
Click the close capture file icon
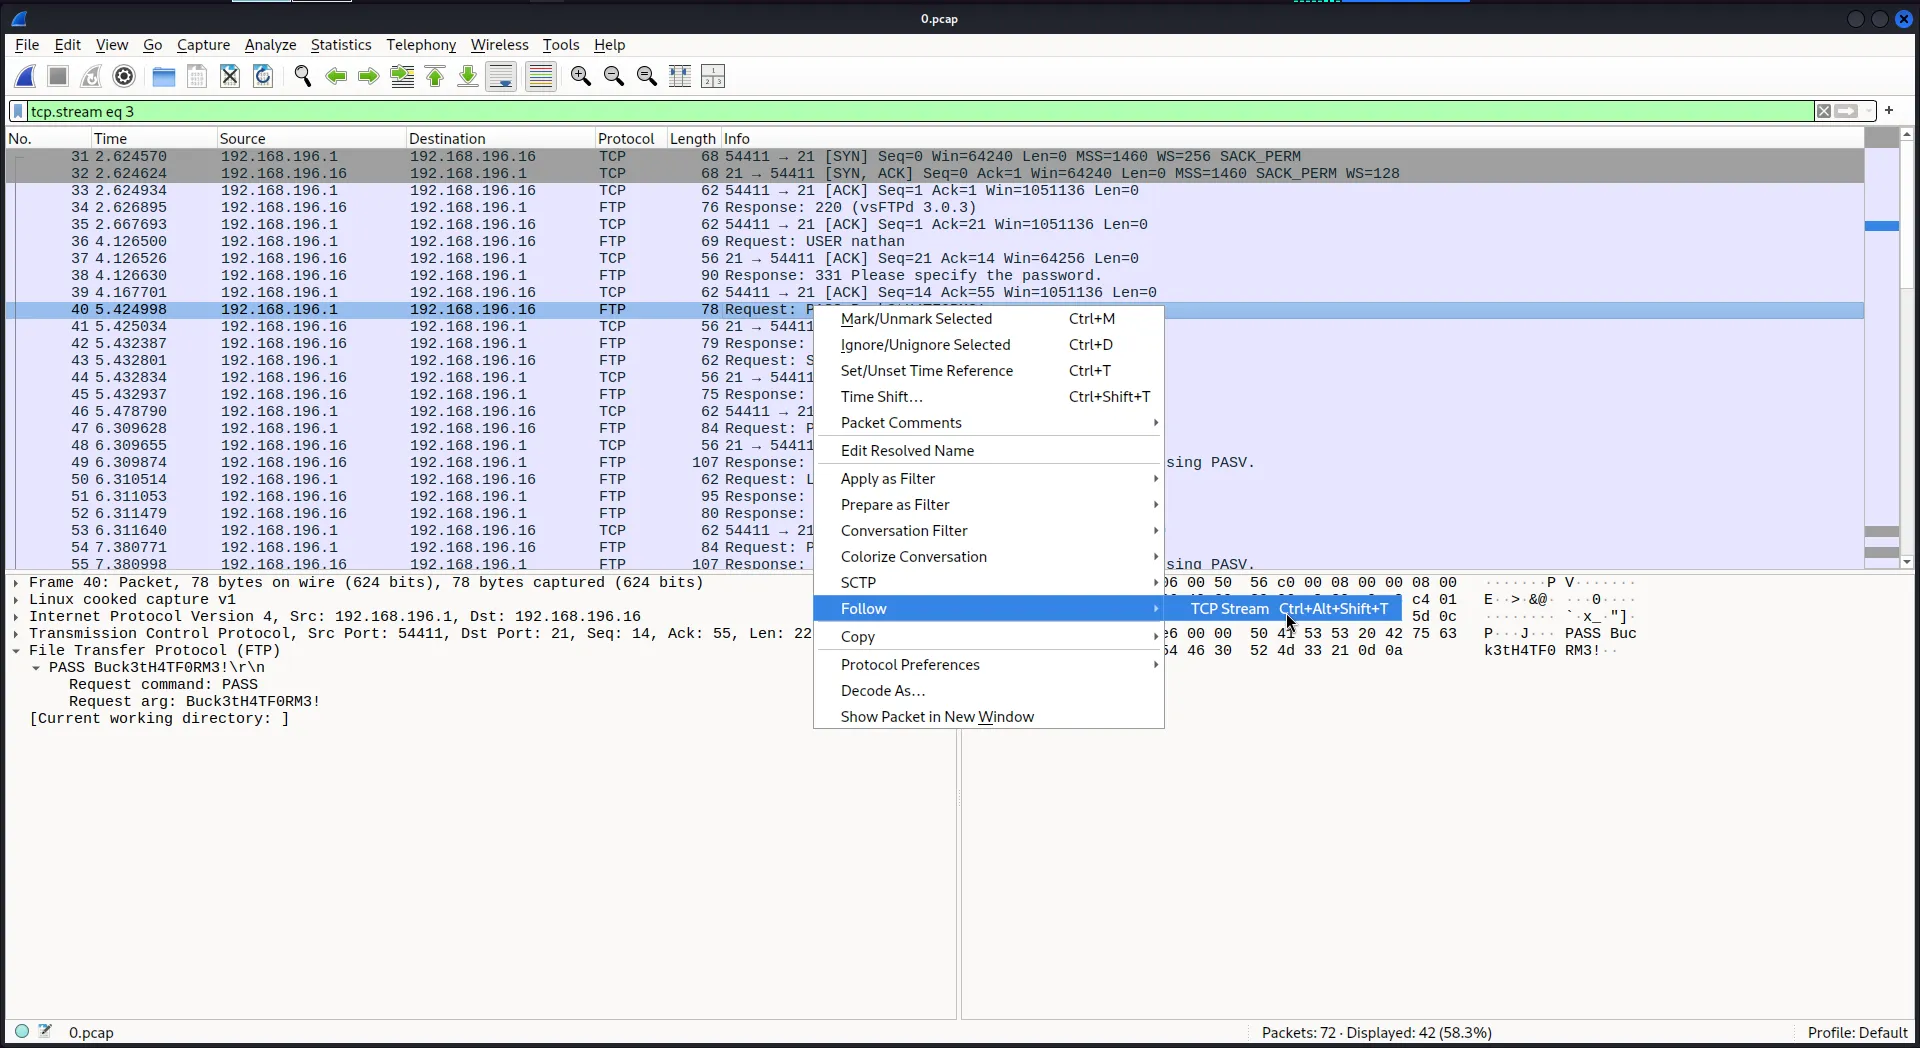pos(230,76)
